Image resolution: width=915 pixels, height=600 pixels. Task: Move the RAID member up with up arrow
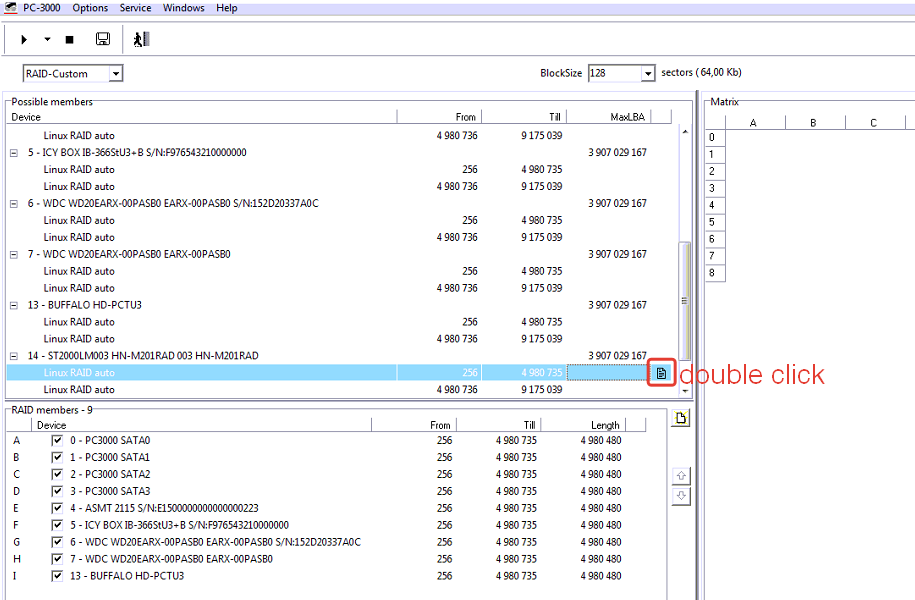681,476
